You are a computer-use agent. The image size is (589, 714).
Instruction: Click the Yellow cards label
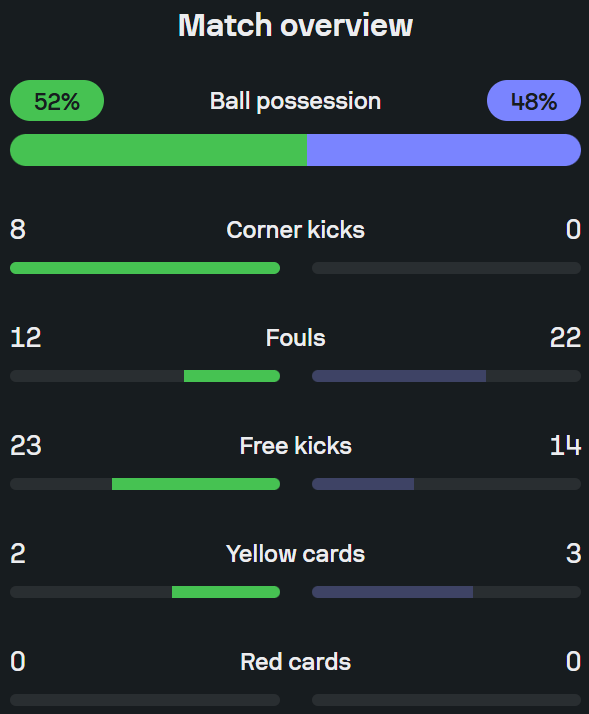[x=295, y=554]
